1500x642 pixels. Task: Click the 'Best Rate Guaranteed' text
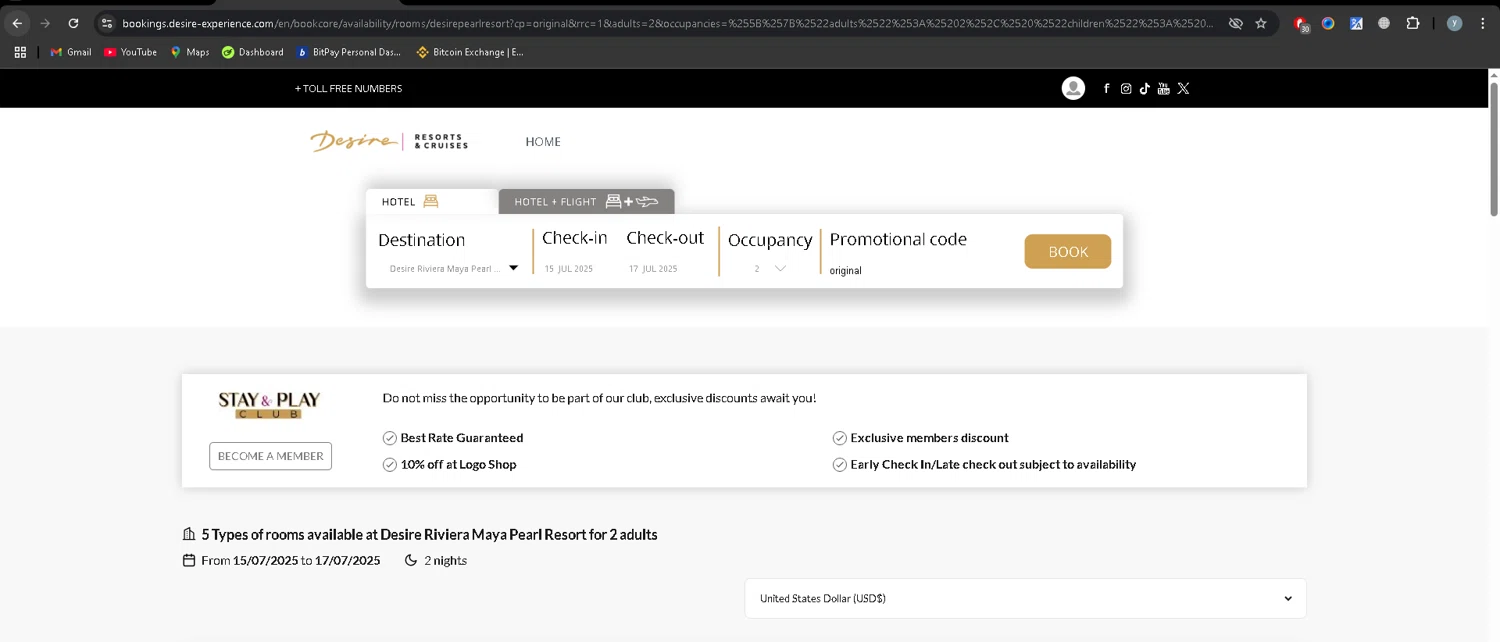click(x=462, y=438)
